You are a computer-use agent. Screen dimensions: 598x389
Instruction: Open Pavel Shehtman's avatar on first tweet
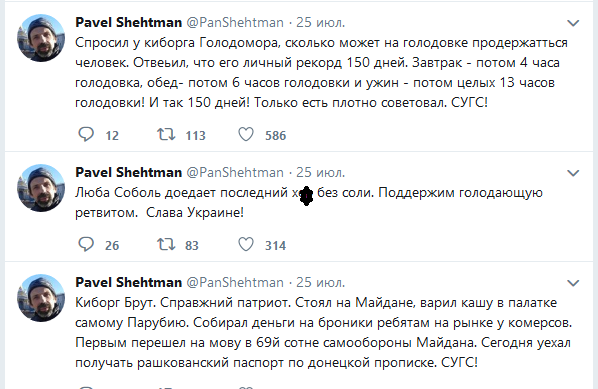click(x=41, y=38)
